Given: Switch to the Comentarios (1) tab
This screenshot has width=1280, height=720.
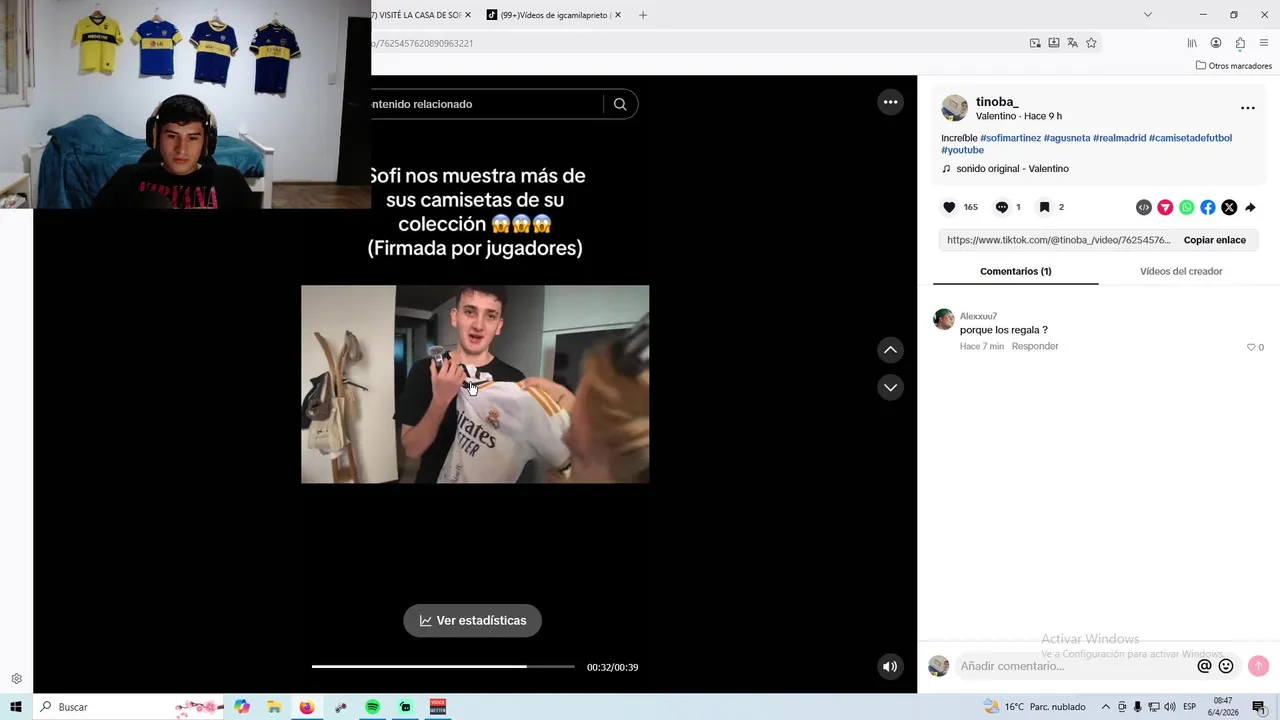Looking at the screenshot, I should pyautogui.click(x=1015, y=271).
